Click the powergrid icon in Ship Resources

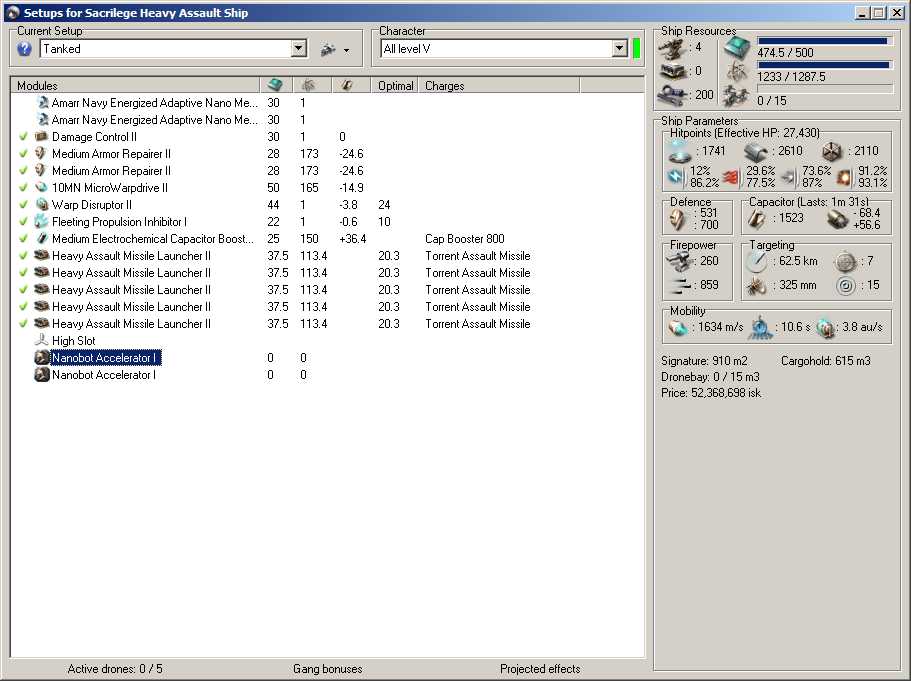coord(737,71)
